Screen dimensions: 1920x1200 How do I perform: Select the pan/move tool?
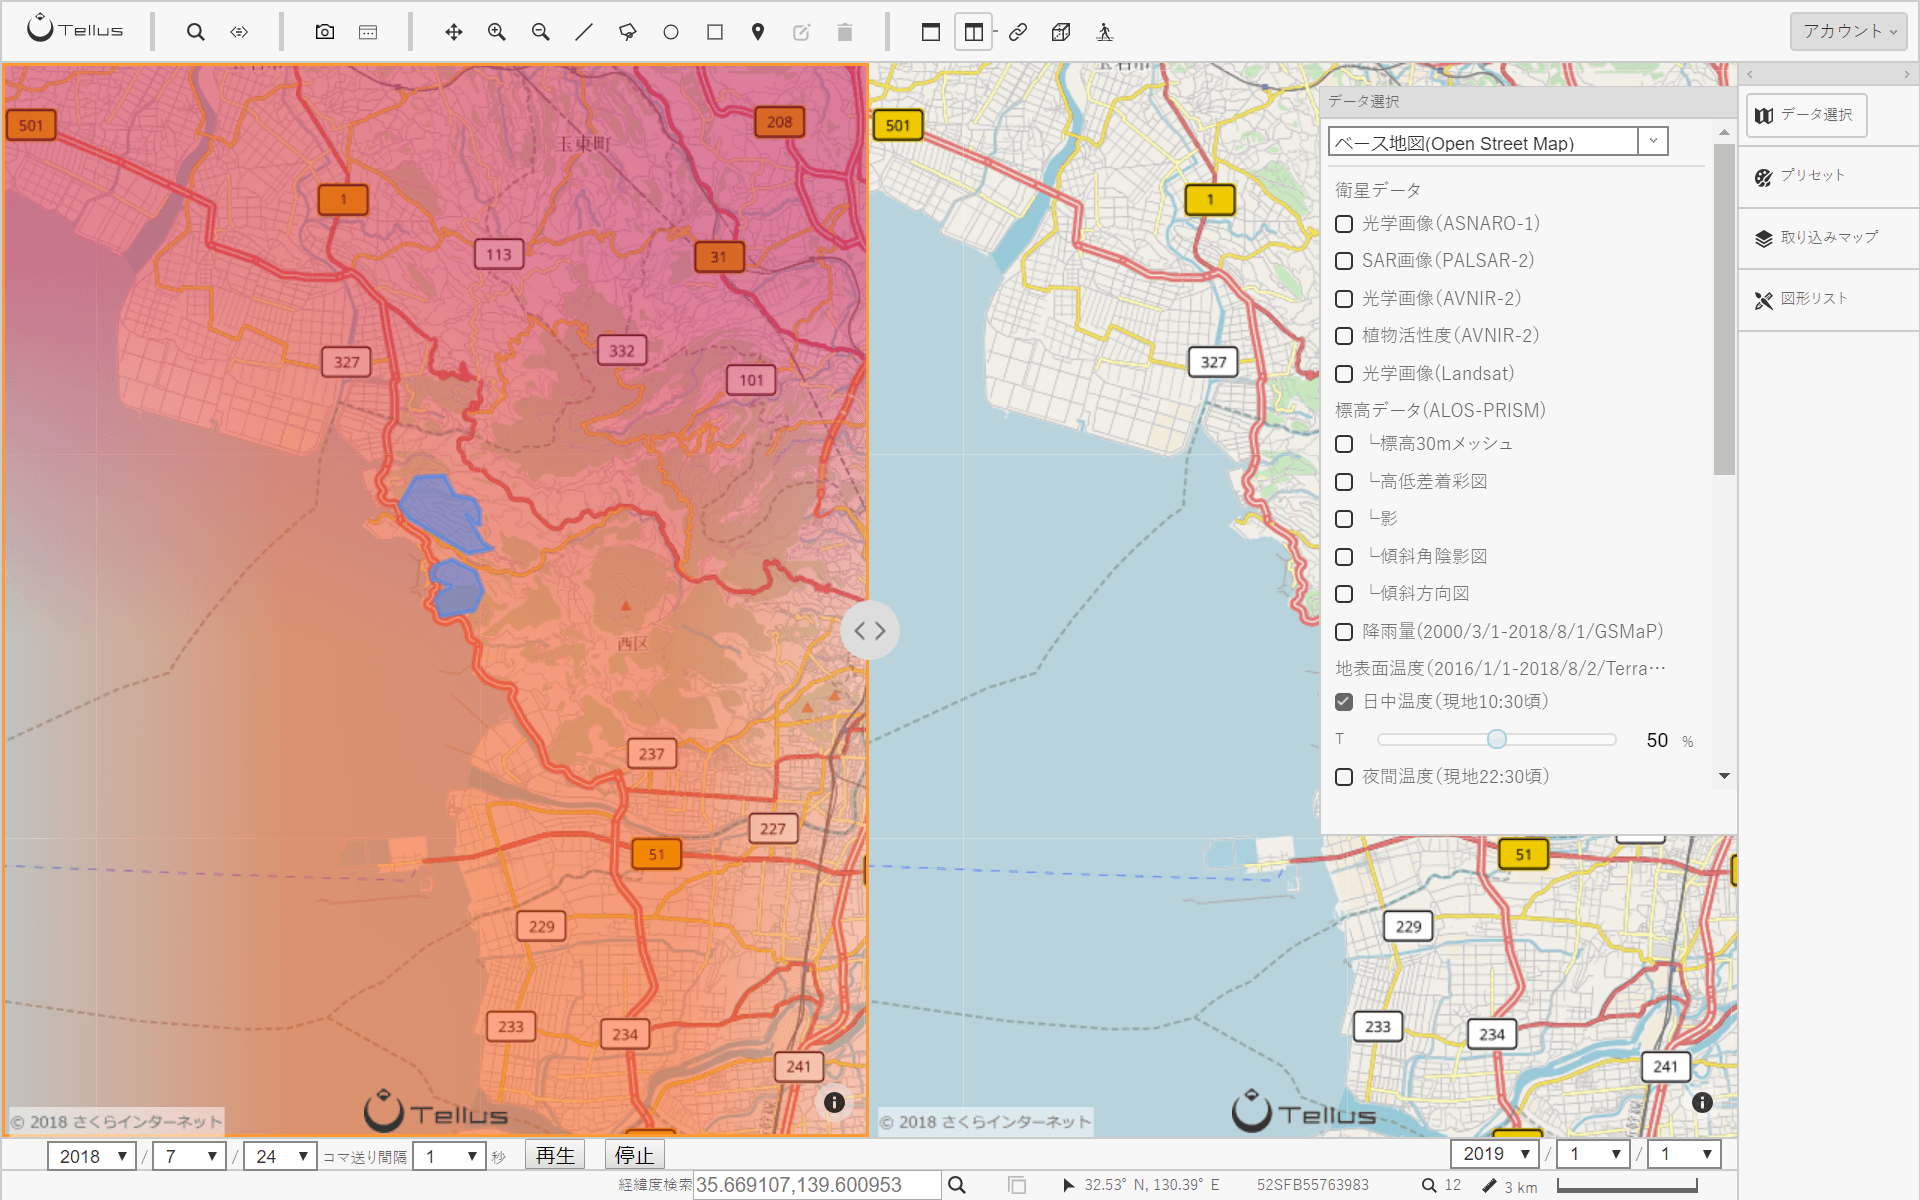454,32
